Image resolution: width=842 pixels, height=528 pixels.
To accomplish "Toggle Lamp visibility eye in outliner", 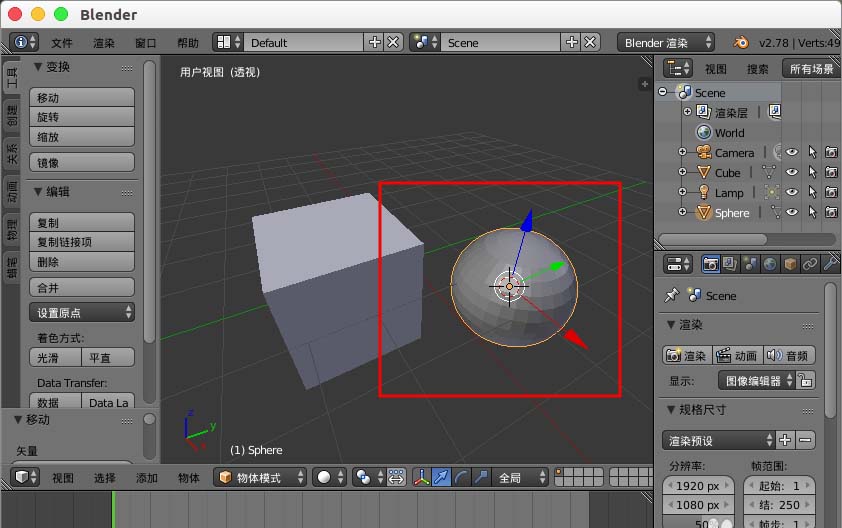I will coord(792,192).
